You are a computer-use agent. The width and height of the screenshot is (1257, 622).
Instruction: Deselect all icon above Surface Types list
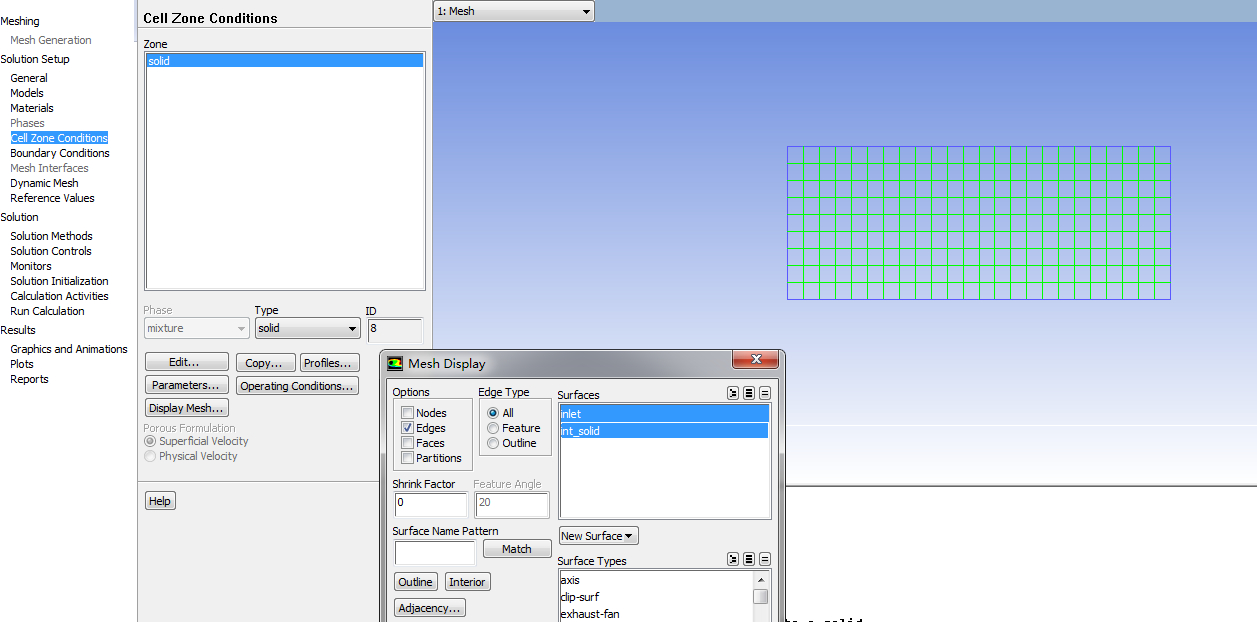(765, 559)
